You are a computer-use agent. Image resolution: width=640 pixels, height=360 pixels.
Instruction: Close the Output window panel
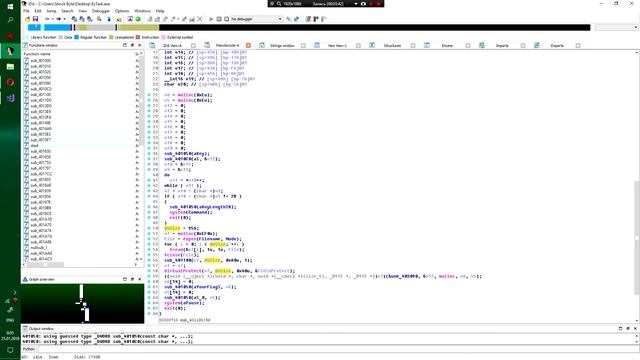click(x=635, y=328)
